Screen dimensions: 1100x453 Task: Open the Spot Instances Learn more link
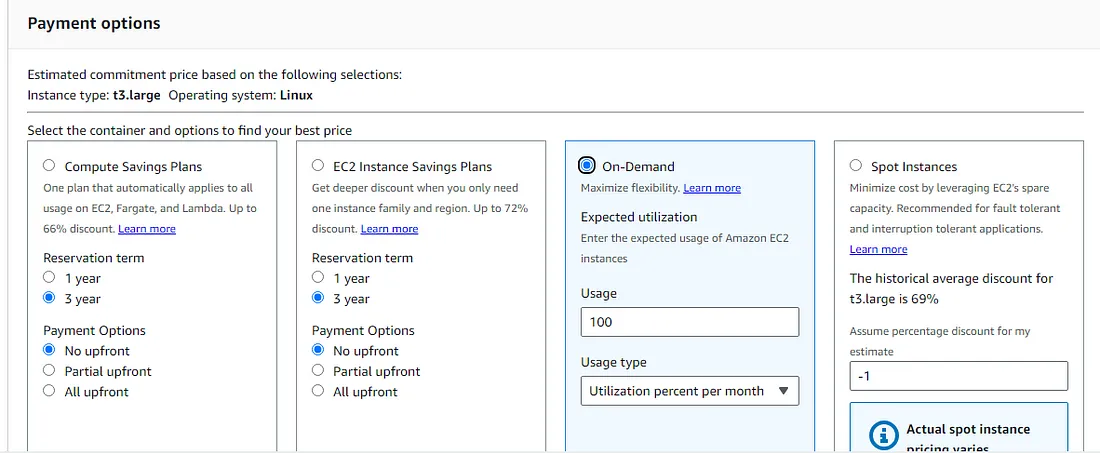tap(878, 249)
